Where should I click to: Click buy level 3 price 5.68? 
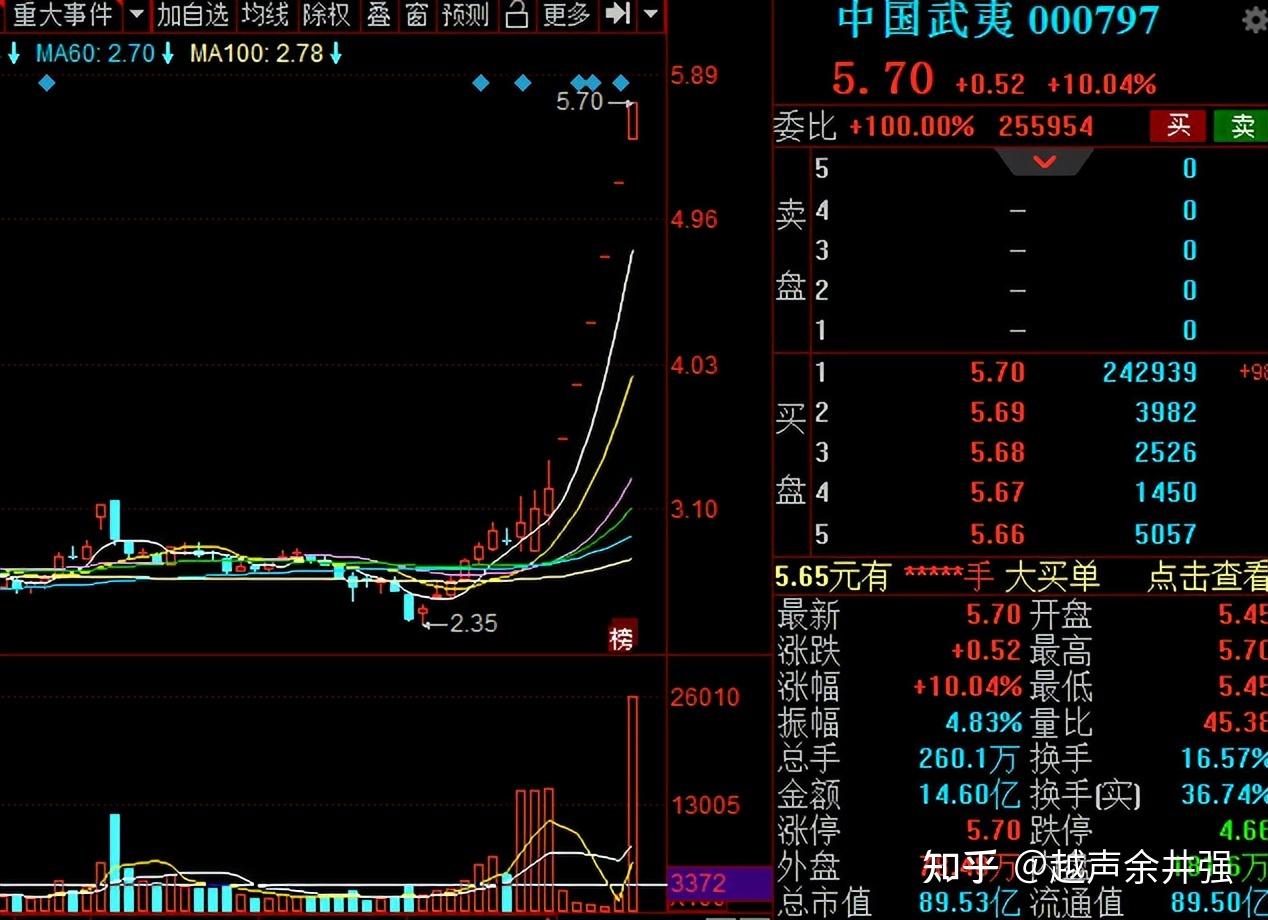click(997, 453)
